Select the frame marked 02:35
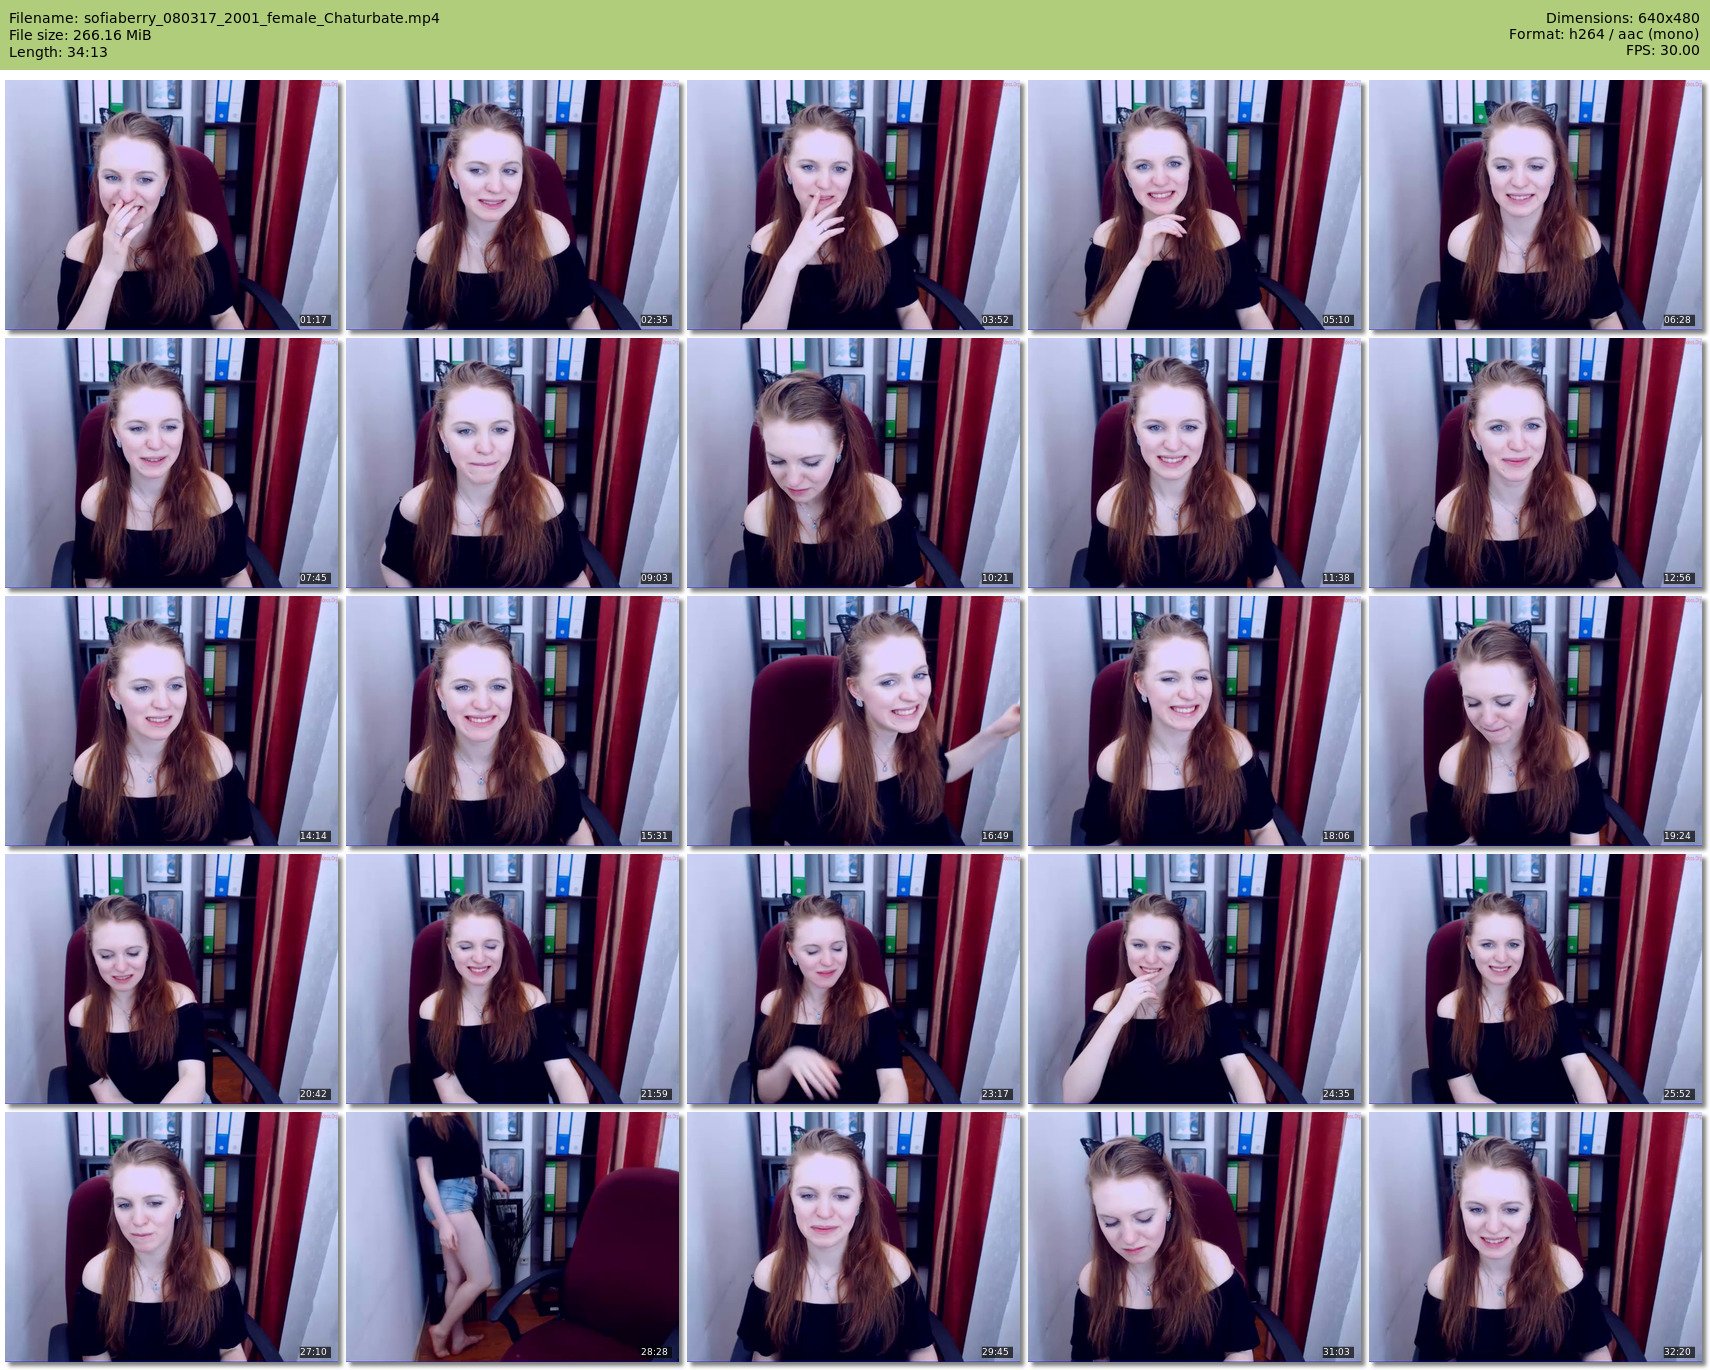The height and width of the screenshot is (1370, 1710). tap(513, 205)
